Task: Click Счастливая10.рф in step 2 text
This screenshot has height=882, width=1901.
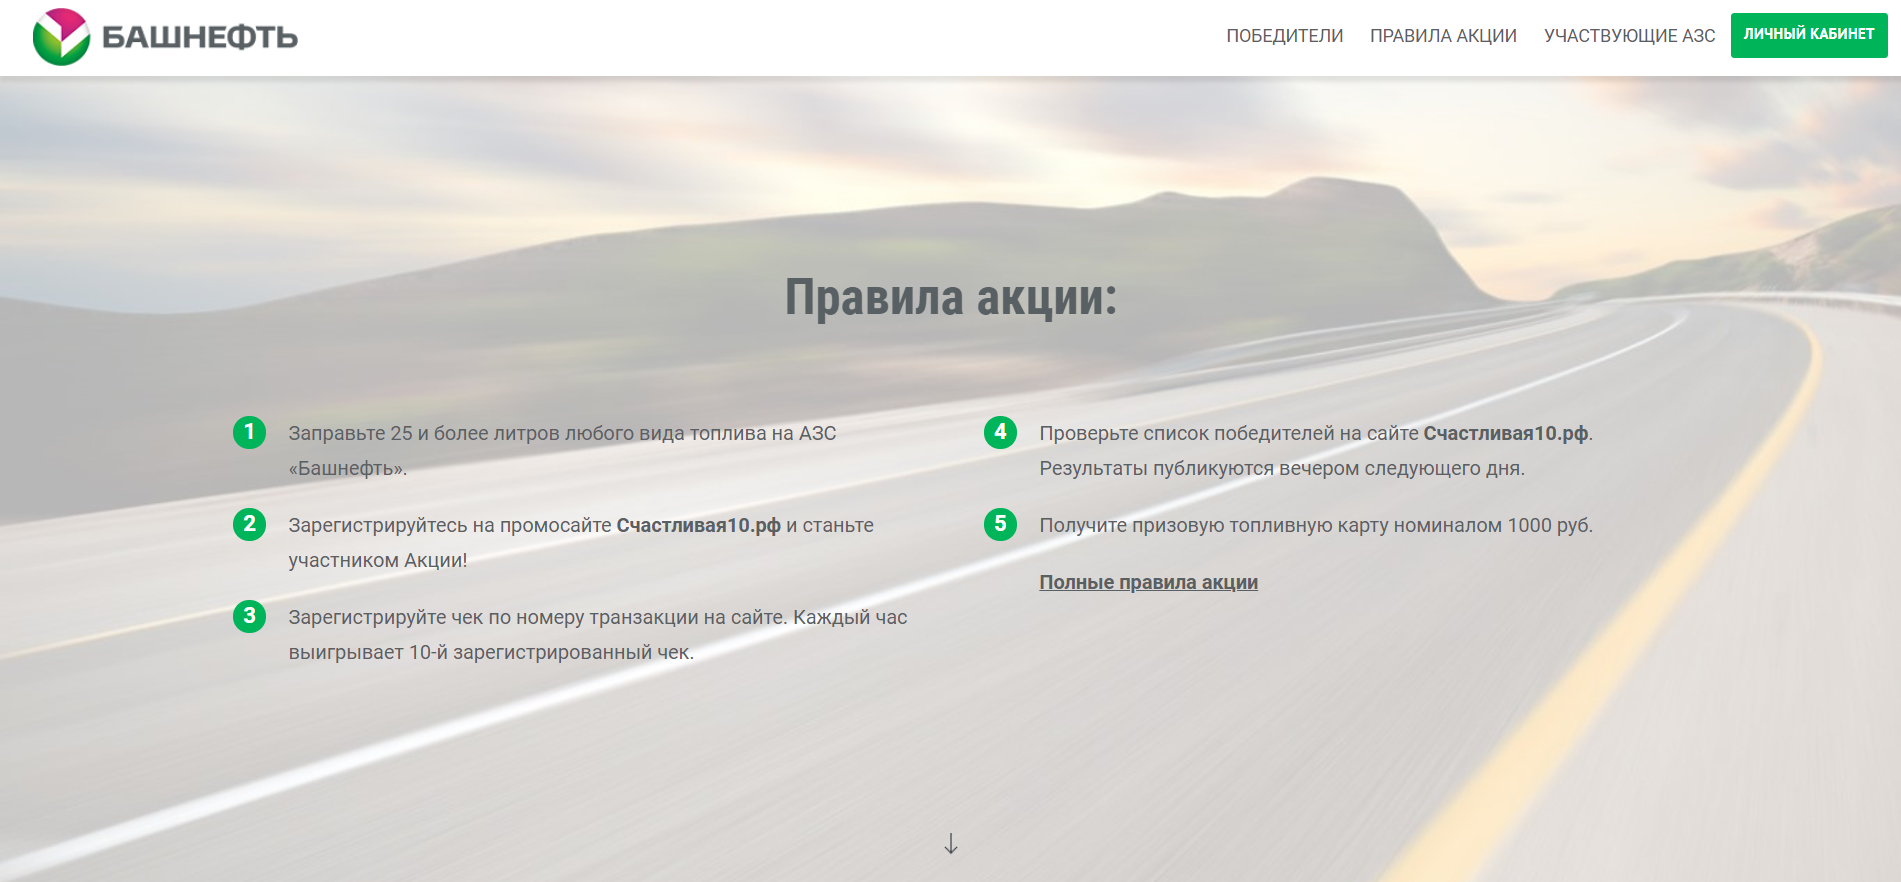Action: point(698,525)
